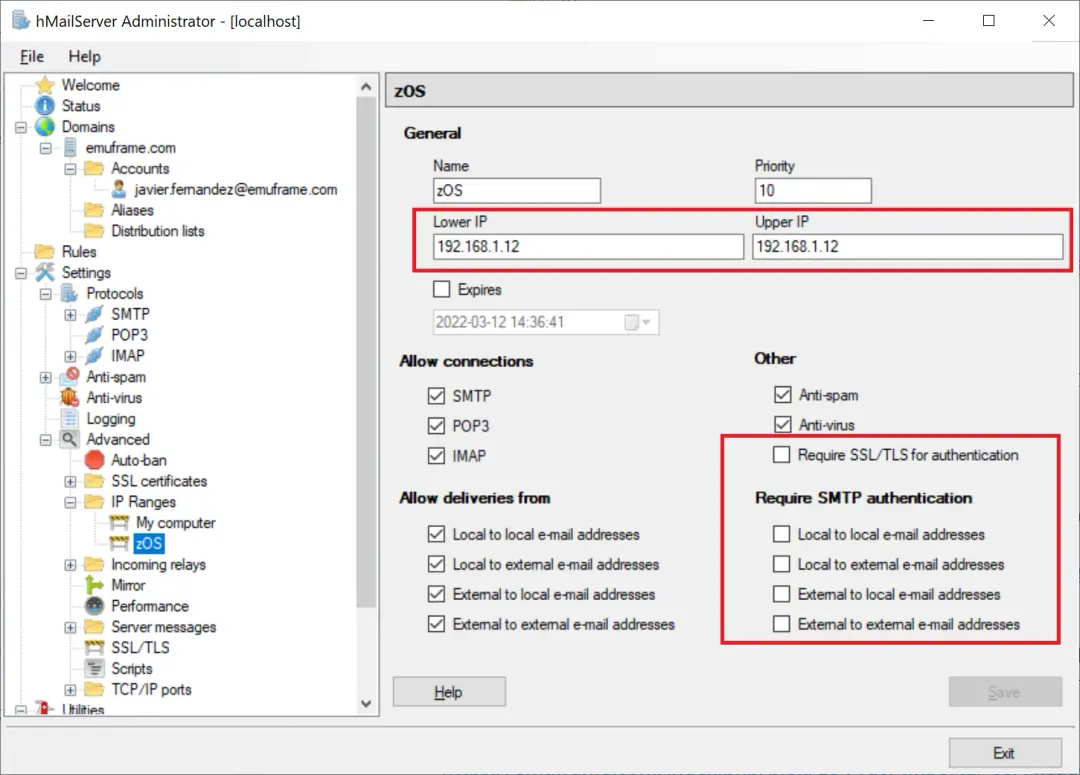The height and width of the screenshot is (775, 1080).
Task: Click the Lower IP input field
Action: click(x=588, y=247)
